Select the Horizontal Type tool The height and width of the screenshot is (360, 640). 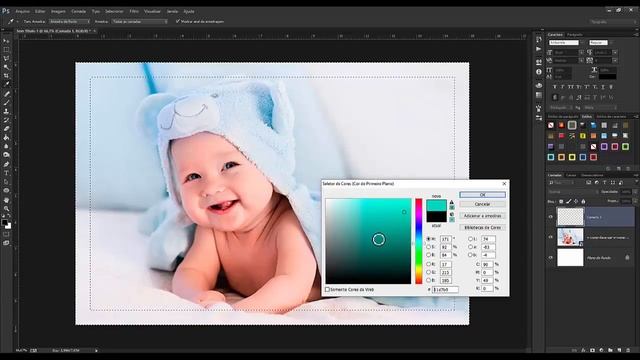(x=6, y=173)
